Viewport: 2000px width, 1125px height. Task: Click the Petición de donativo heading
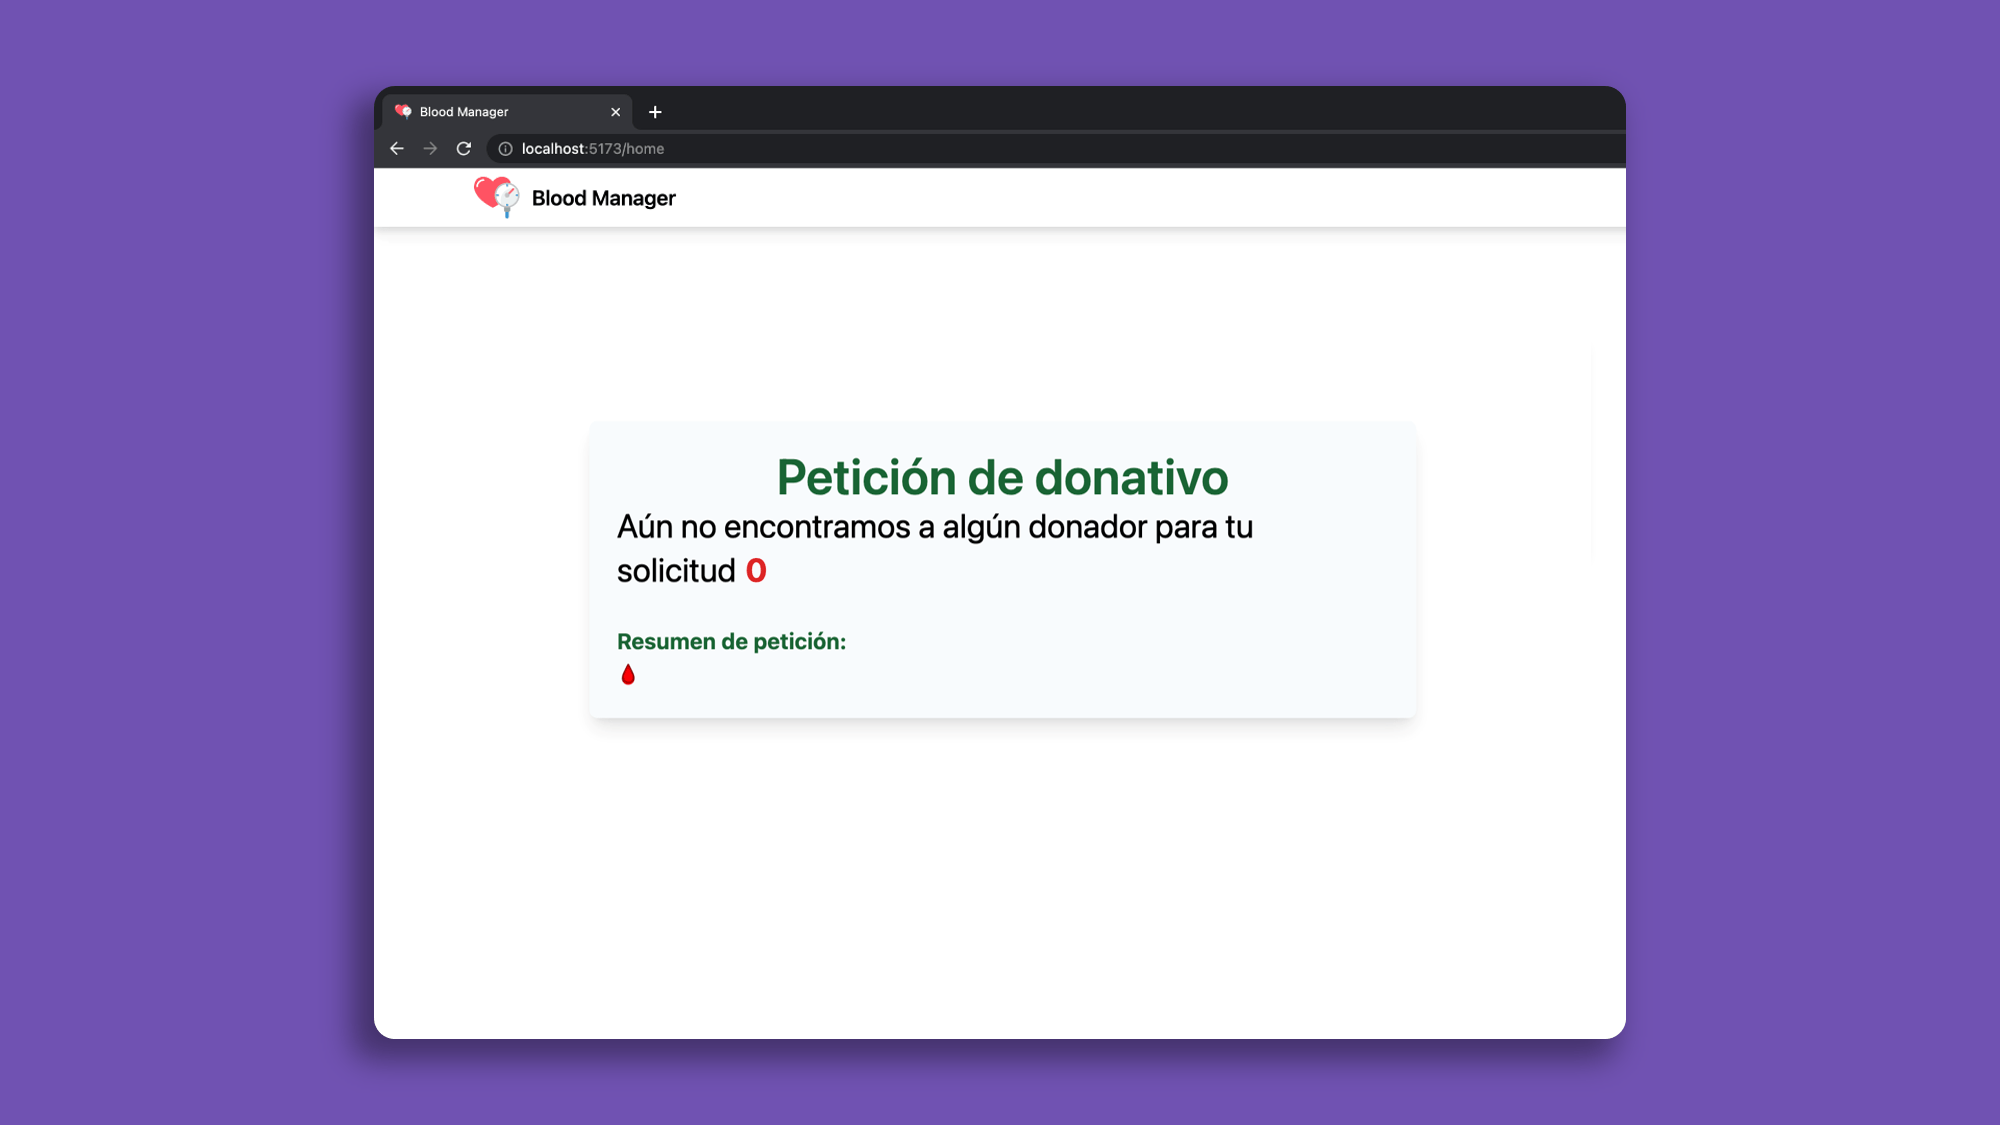tap(1002, 478)
